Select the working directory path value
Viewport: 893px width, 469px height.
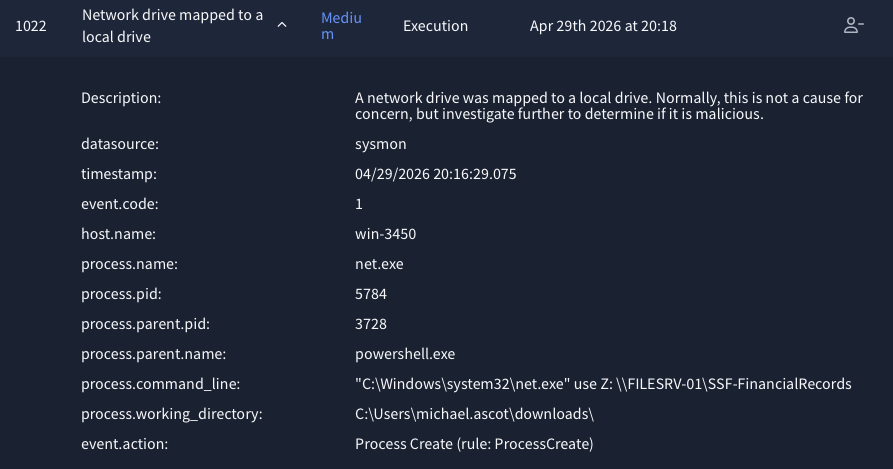click(x=474, y=414)
